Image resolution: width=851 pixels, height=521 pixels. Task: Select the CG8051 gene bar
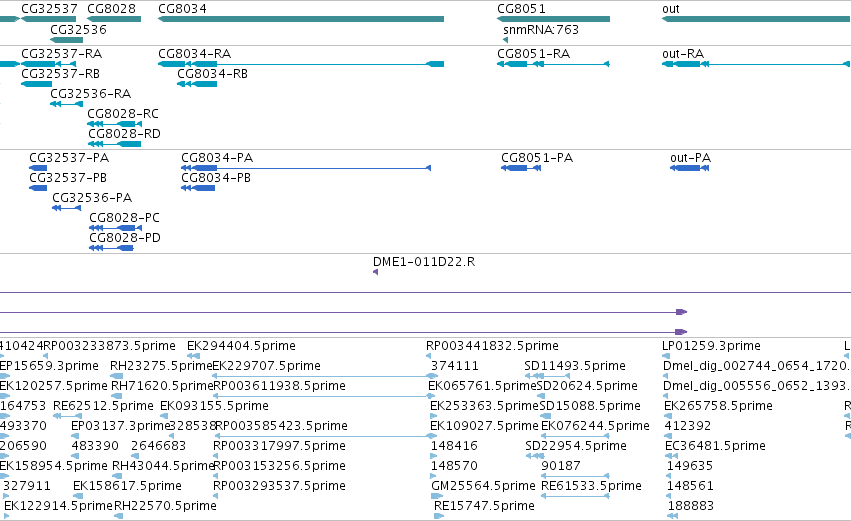tap(553, 19)
